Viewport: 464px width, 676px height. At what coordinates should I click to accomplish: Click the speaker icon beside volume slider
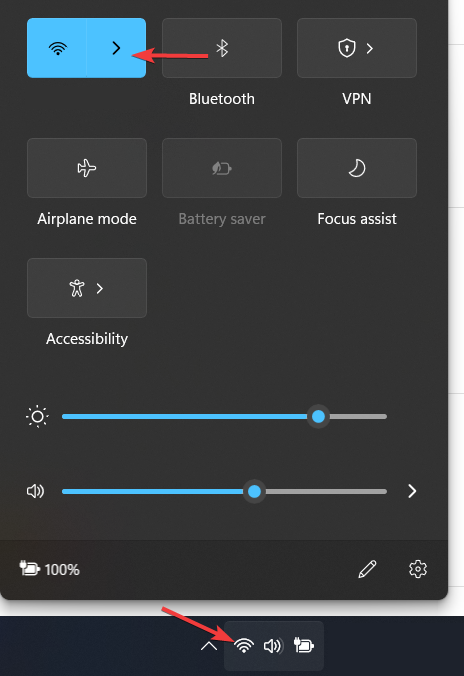click(35, 491)
